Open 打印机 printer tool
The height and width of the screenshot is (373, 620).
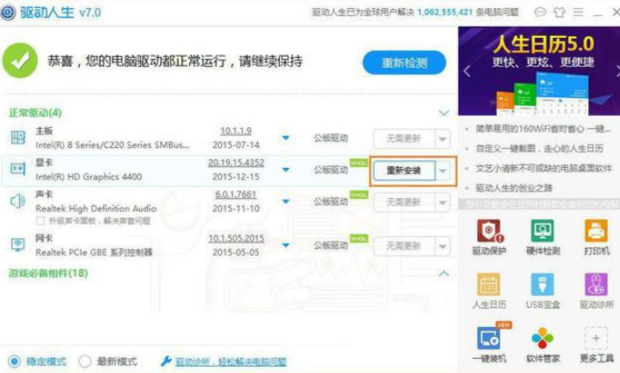[x=596, y=237]
